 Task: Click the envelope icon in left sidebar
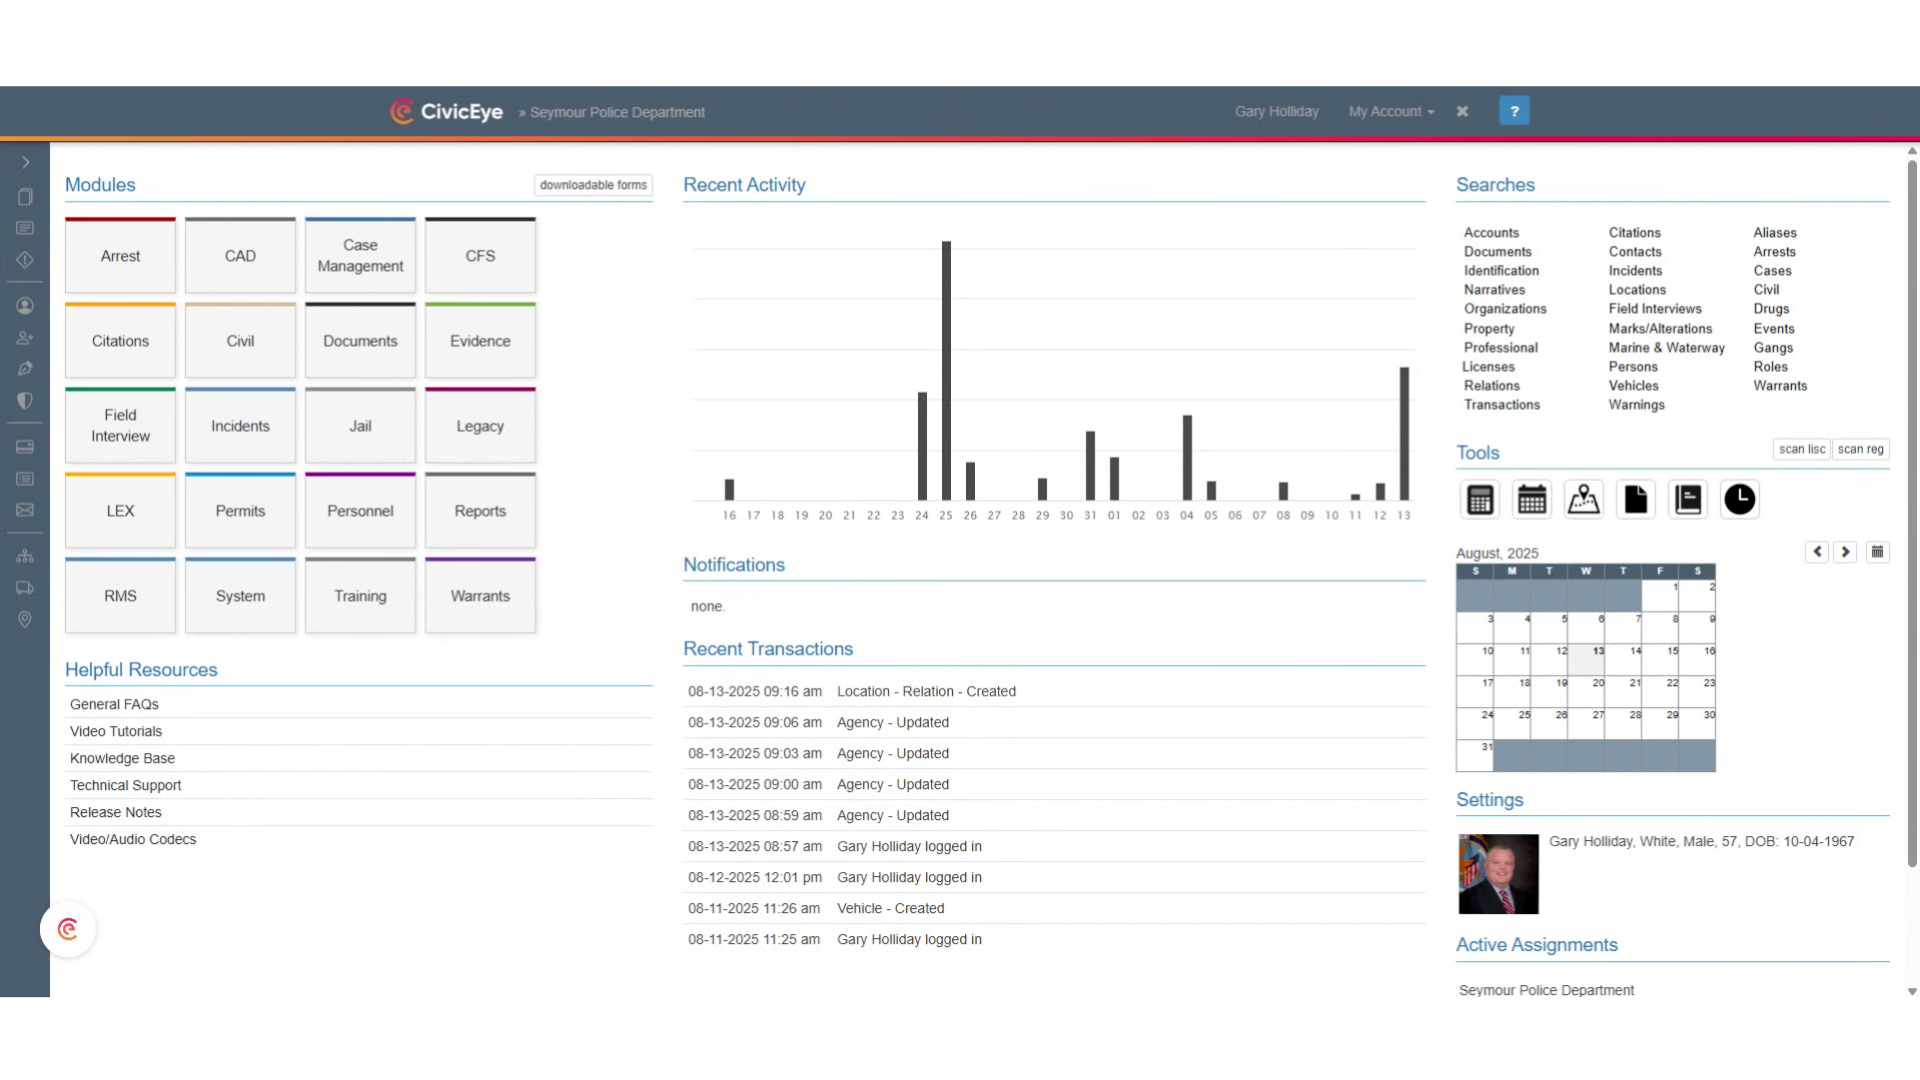(25, 510)
